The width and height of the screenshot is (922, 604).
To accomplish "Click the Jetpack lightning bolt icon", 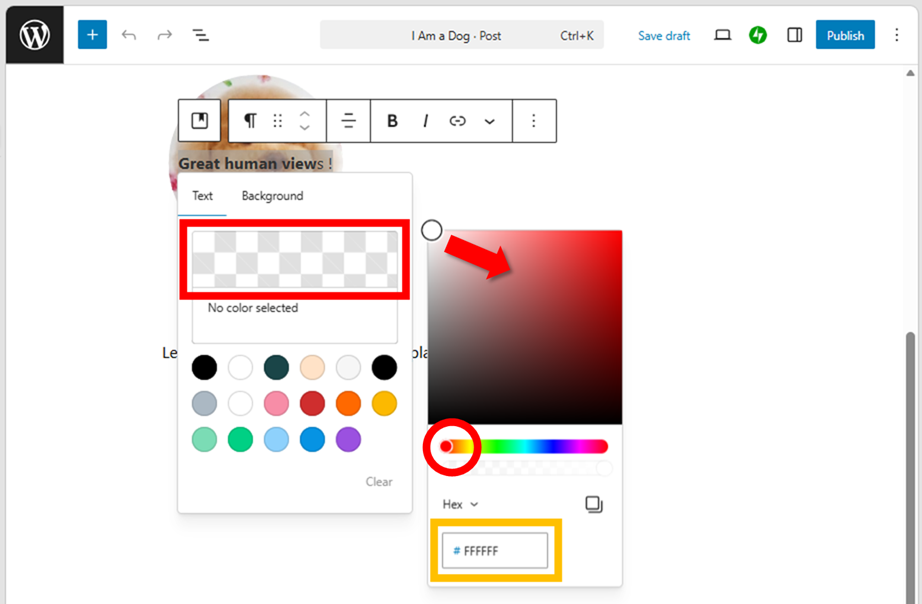I will coord(758,35).
